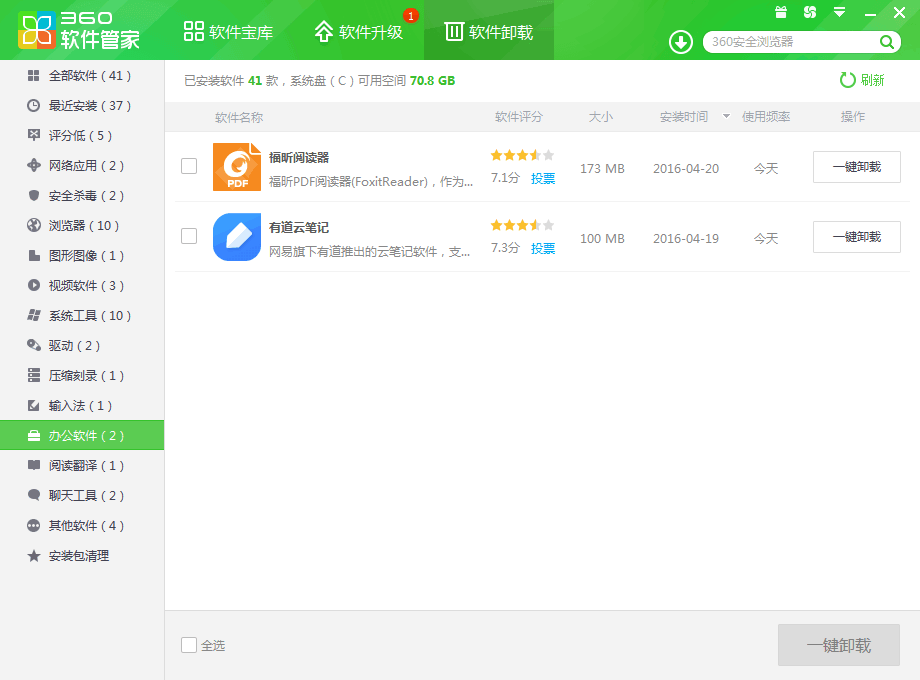Image resolution: width=920 pixels, height=680 pixels.
Task: Click the 360安全浏览器 search field
Action: [790, 42]
